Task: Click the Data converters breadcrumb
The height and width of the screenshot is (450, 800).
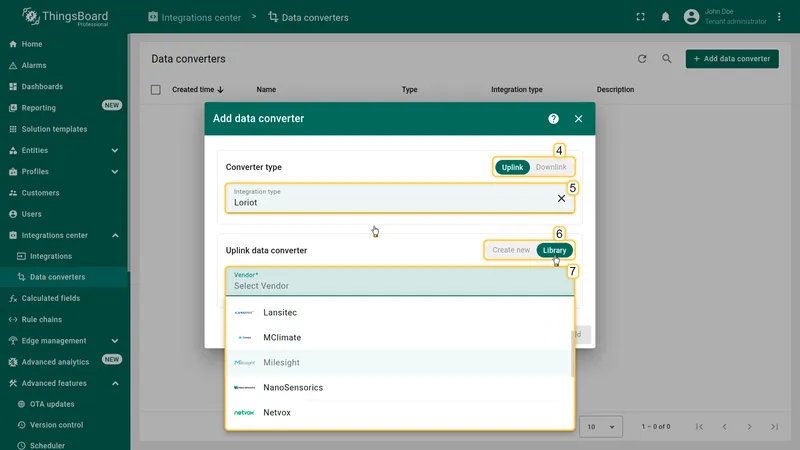Action: (308, 17)
